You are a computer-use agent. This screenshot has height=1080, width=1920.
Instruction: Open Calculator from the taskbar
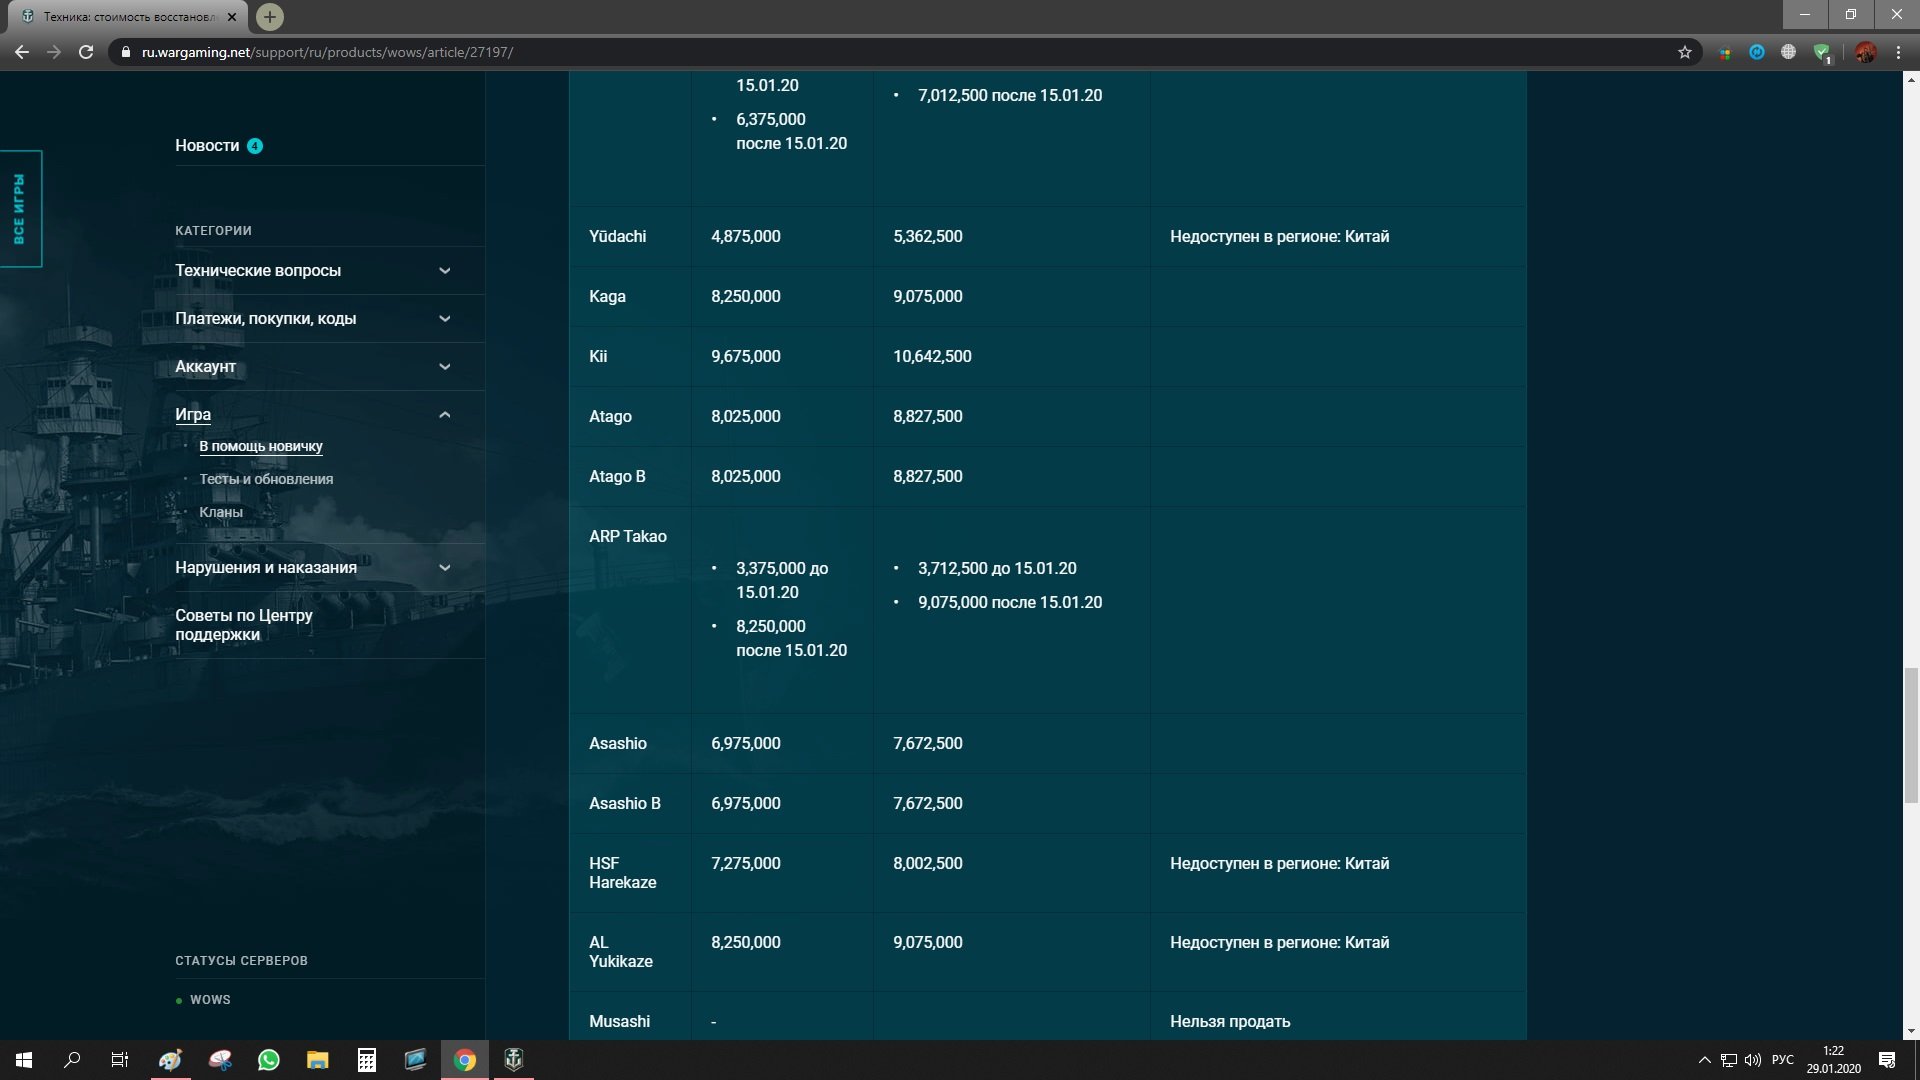click(367, 1060)
